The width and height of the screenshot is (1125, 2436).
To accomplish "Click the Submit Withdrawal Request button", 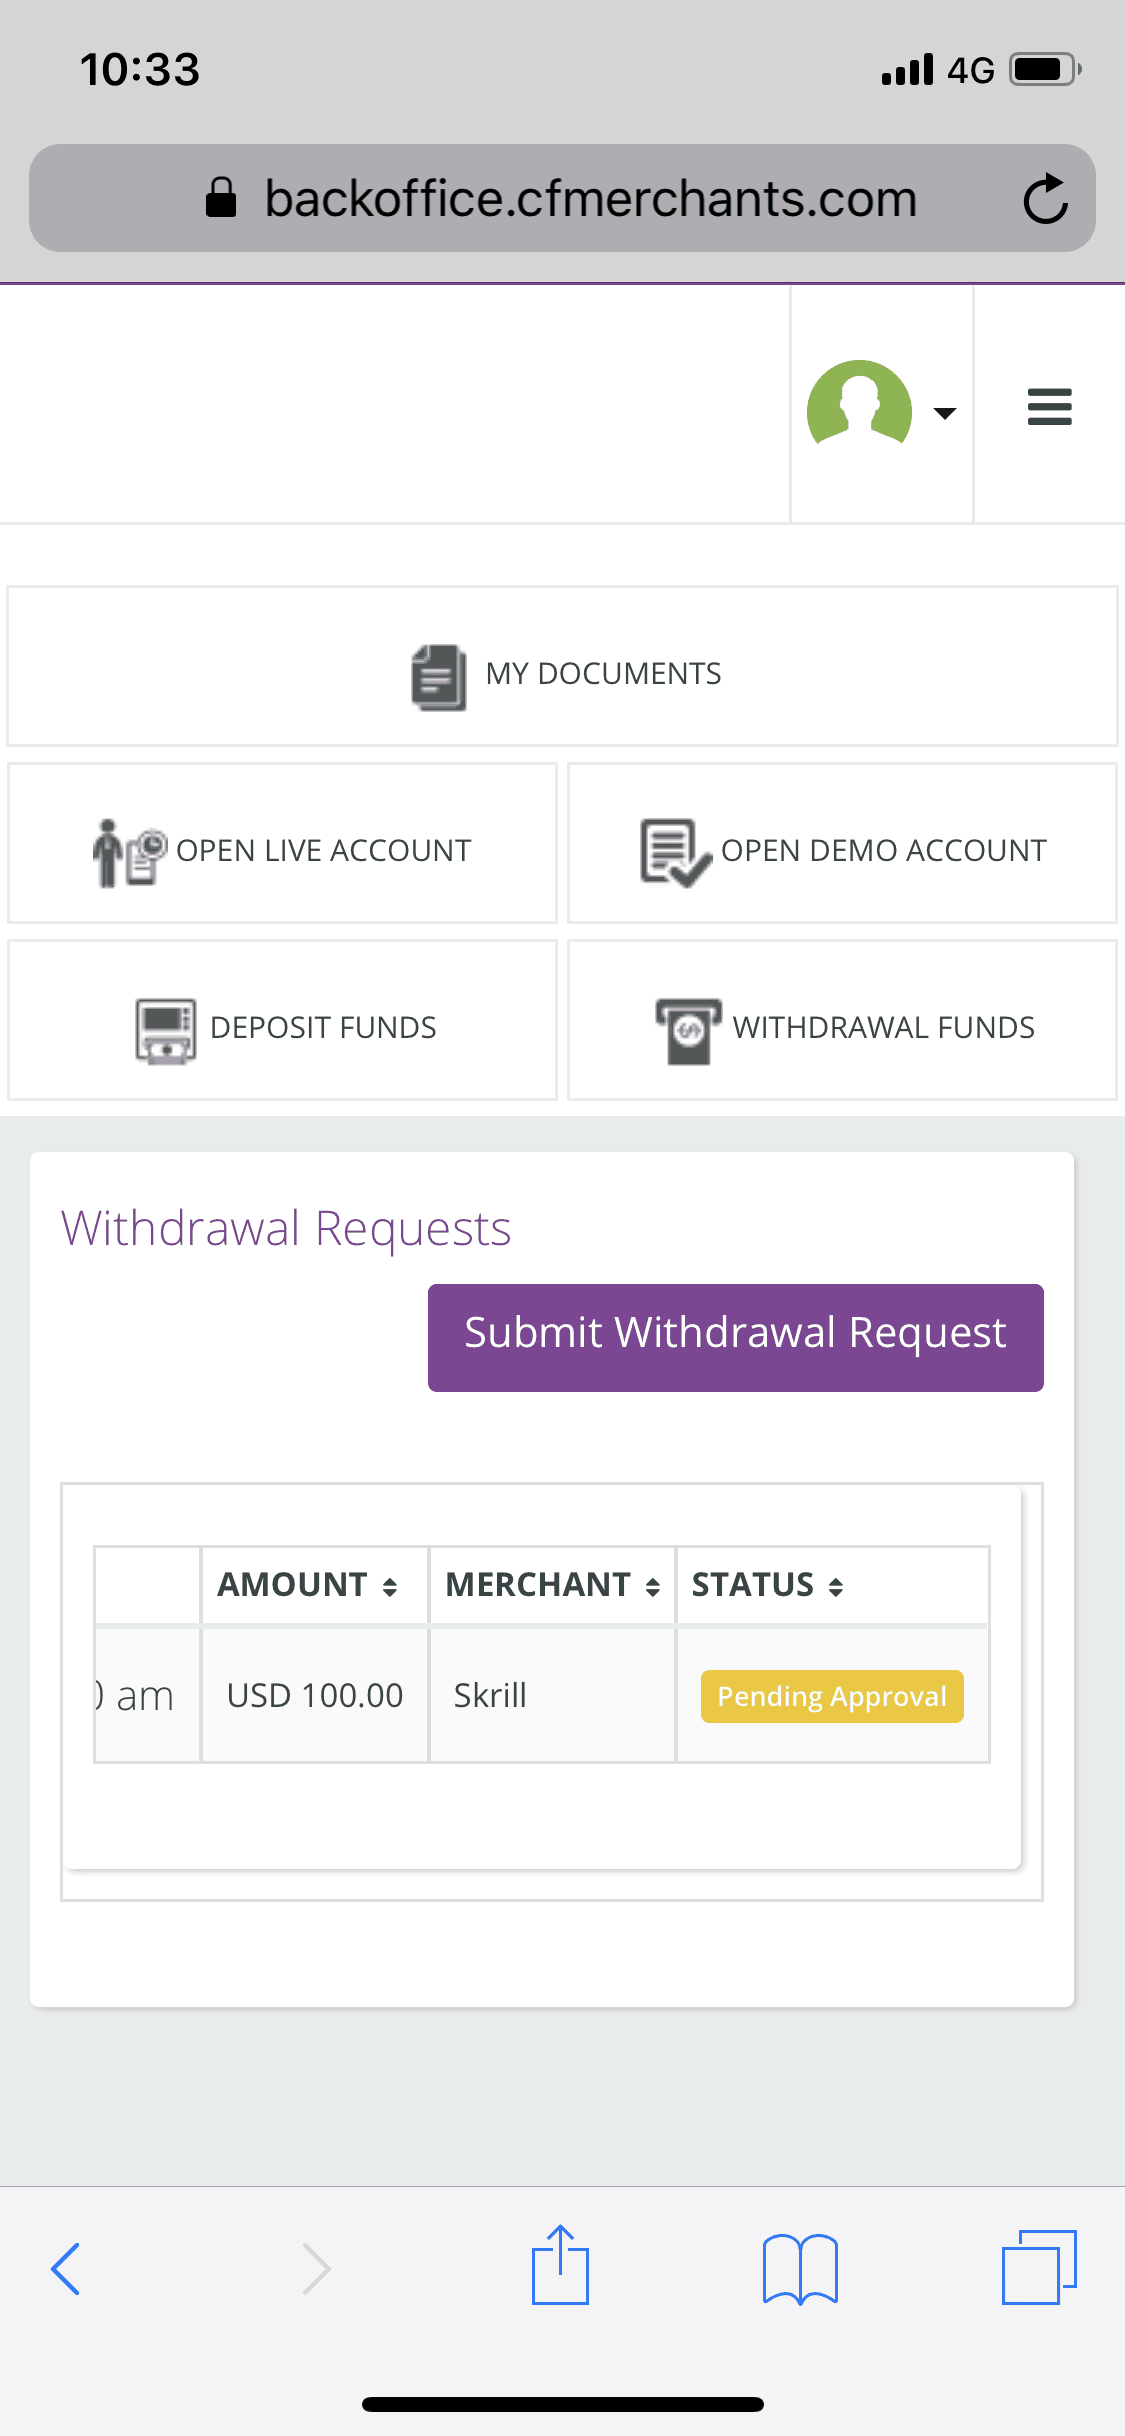I will pos(735,1335).
